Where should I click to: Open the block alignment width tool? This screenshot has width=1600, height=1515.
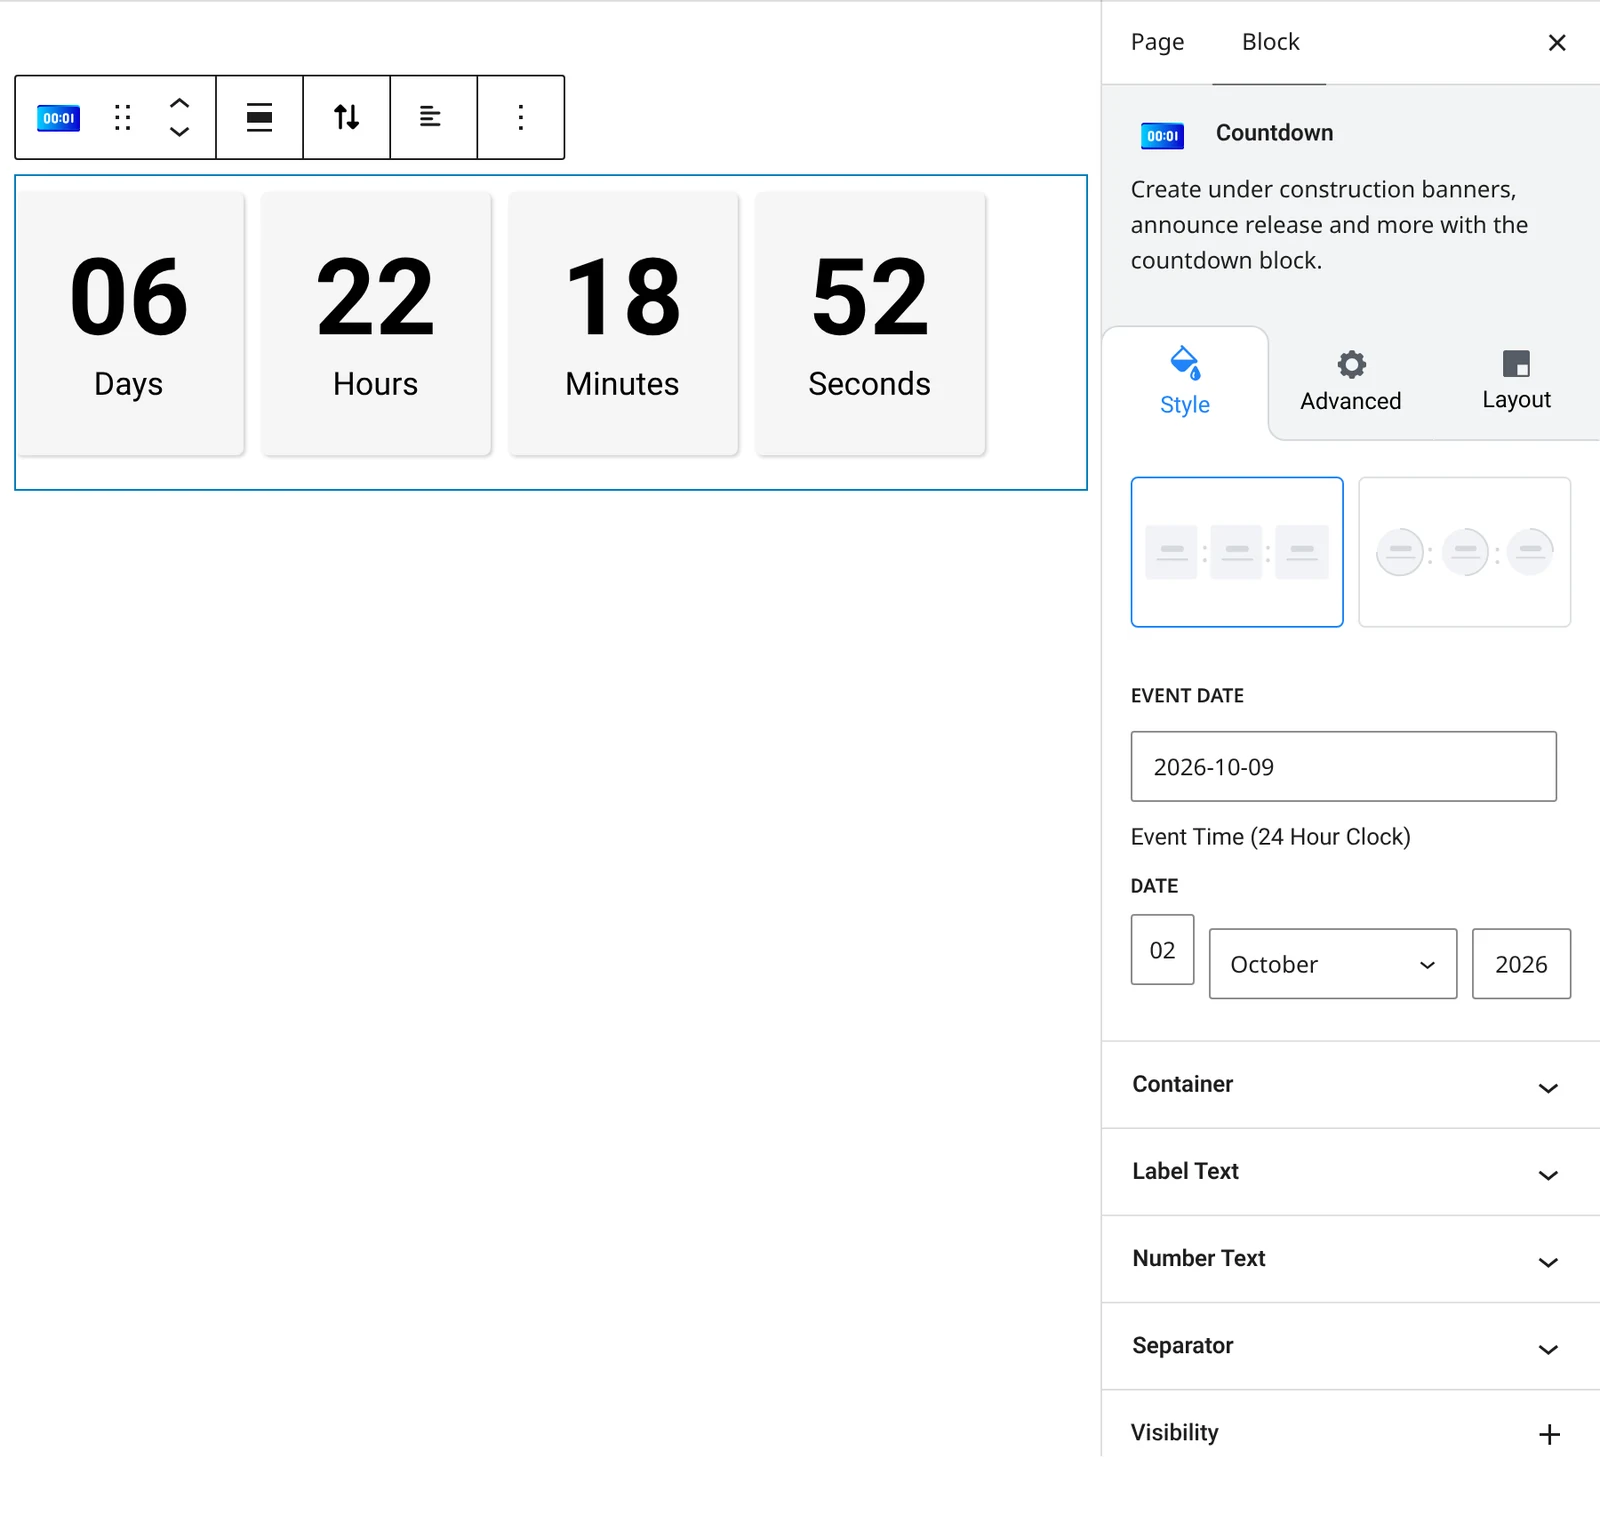point(260,117)
